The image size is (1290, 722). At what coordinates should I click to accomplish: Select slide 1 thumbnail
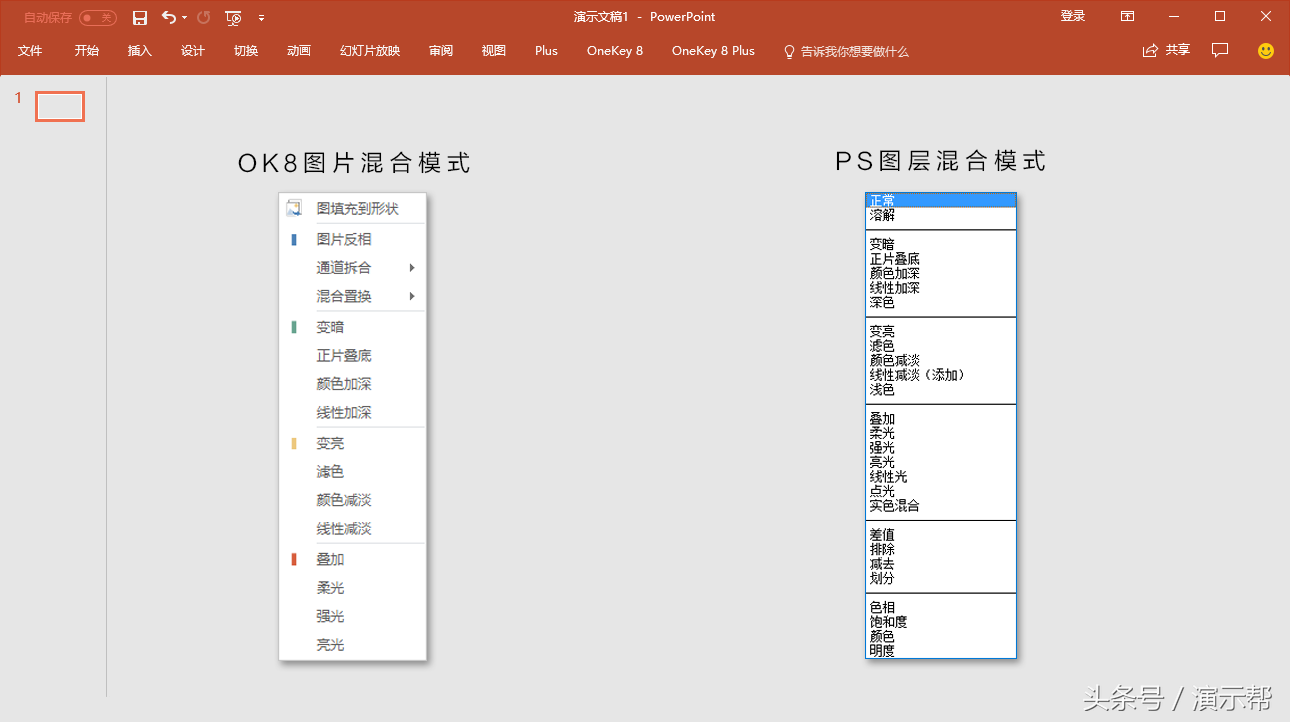[x=60, y=106]
